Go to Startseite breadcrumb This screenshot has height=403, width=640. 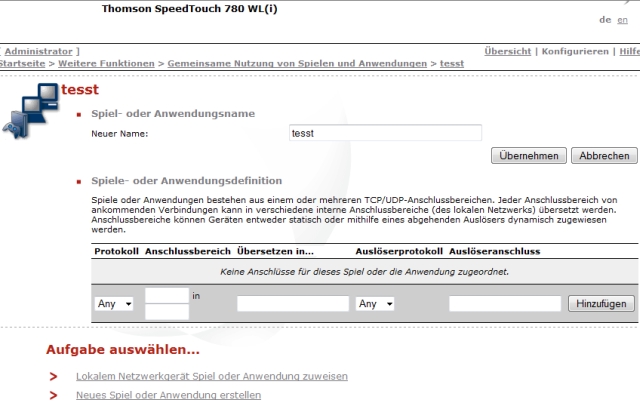pos(22,64)
